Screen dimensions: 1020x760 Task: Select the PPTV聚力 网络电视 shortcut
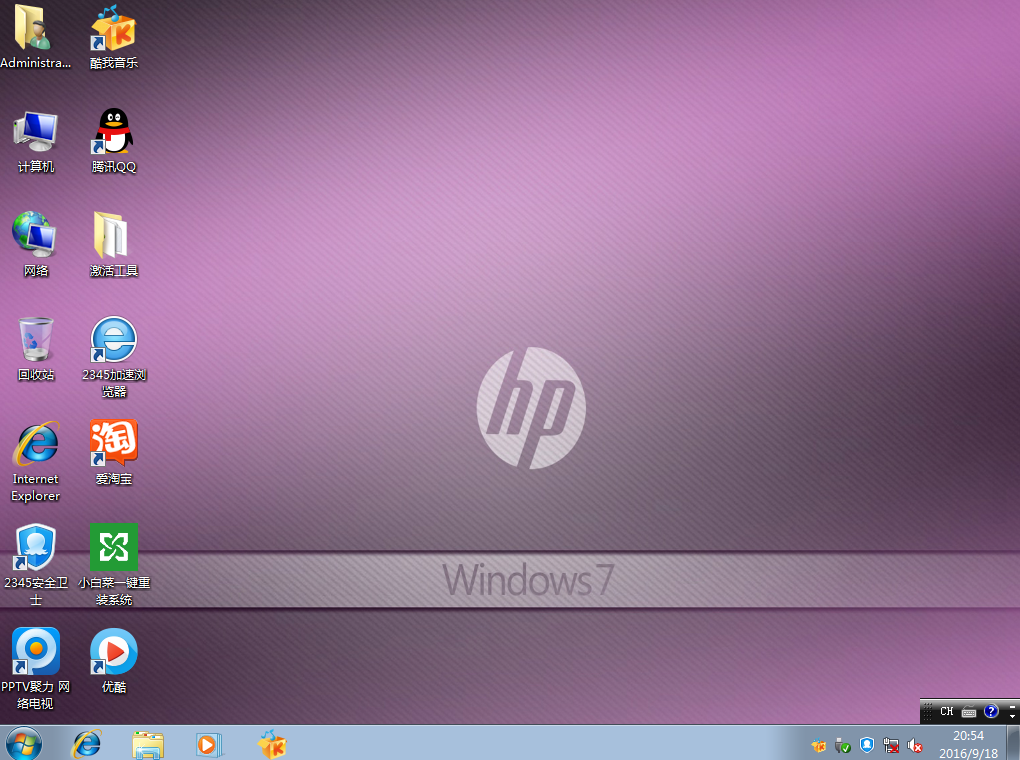pos(36,669)
